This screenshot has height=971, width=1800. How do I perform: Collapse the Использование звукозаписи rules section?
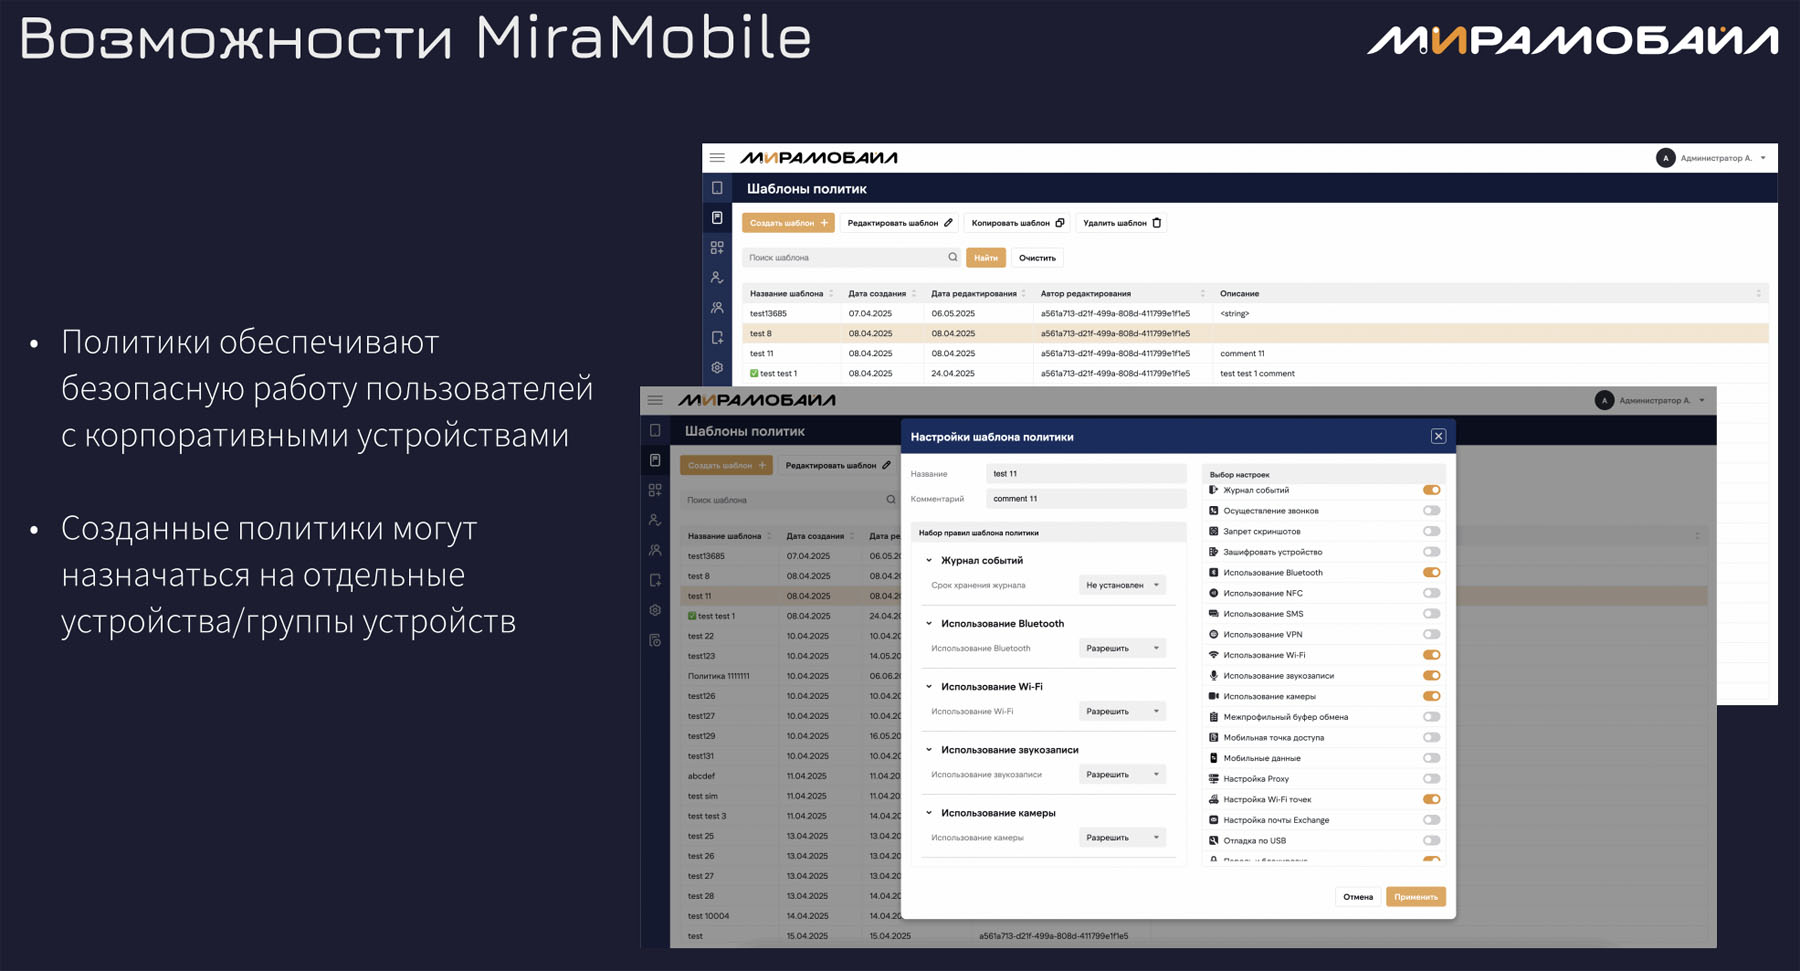tap(929, 749)
